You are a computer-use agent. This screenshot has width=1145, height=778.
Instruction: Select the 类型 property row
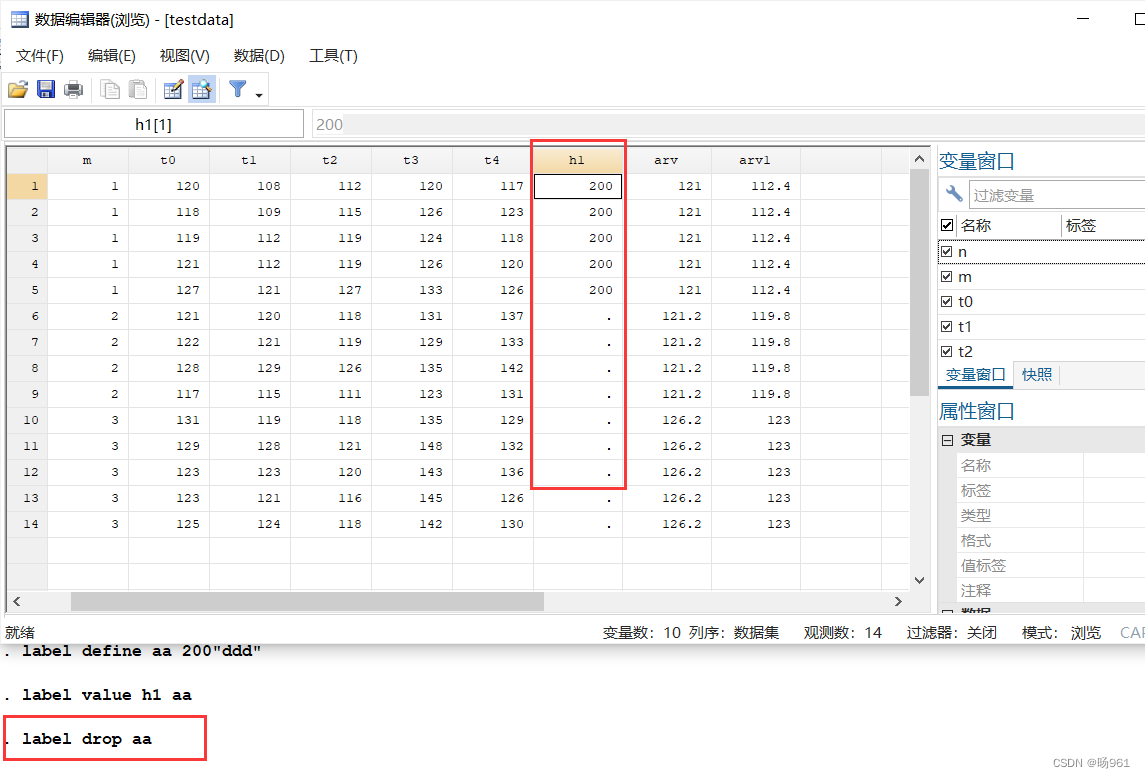coord(1051,515)
